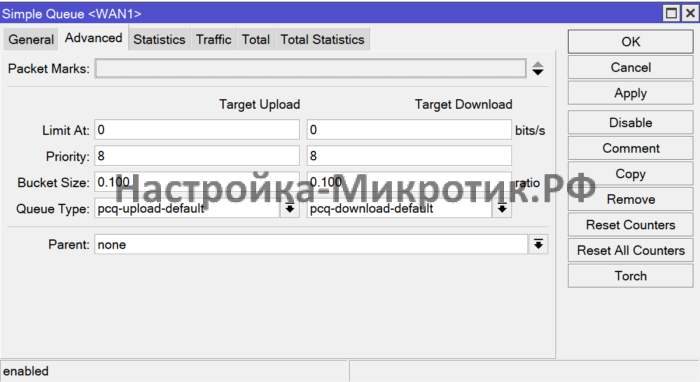
Task: Click Reset All Counters
Action: click(630, 250)
